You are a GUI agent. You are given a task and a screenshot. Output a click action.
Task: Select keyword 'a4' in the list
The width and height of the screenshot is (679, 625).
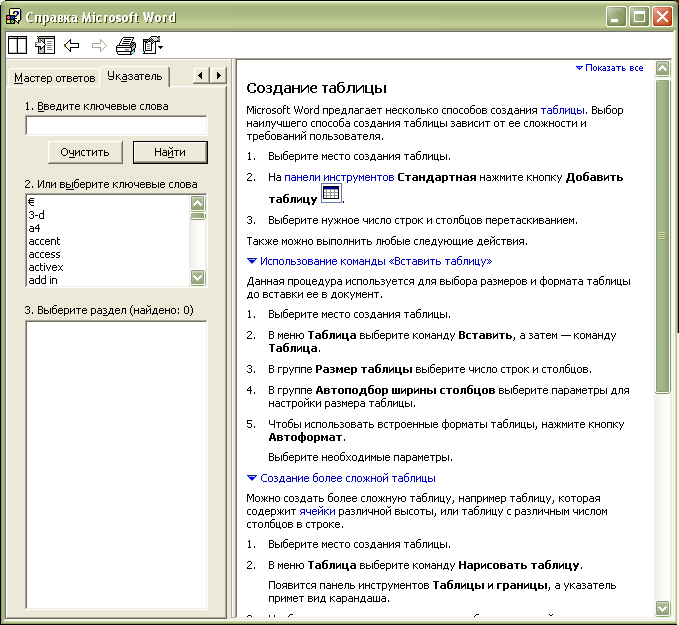tap(108, 228)
